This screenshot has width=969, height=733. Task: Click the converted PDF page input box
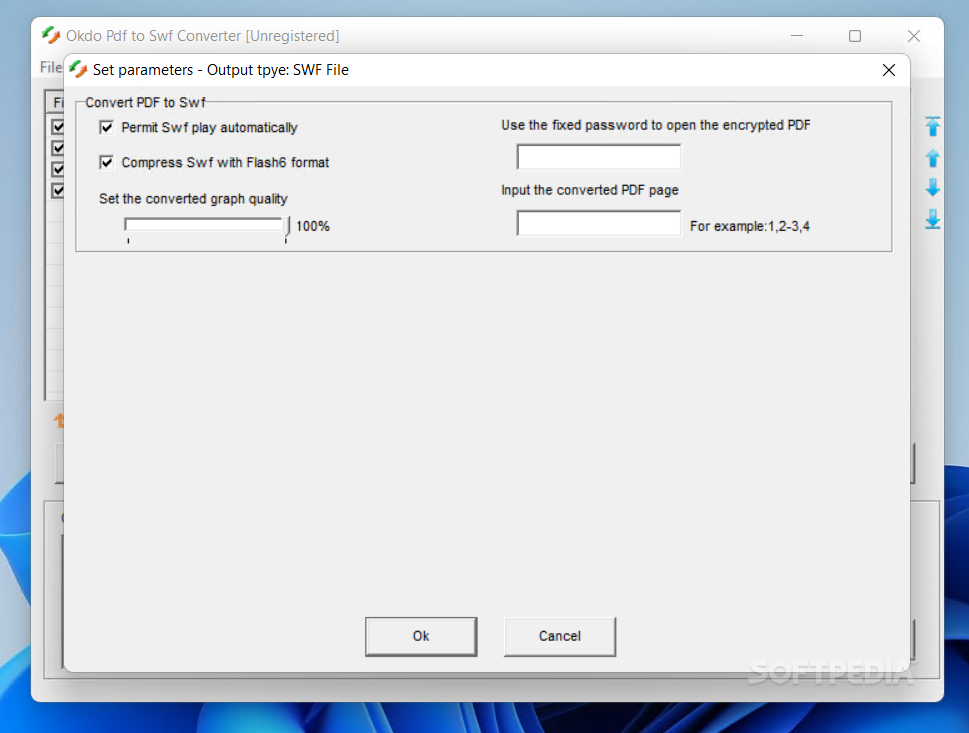pyautogui.click(x=598, y=223)
